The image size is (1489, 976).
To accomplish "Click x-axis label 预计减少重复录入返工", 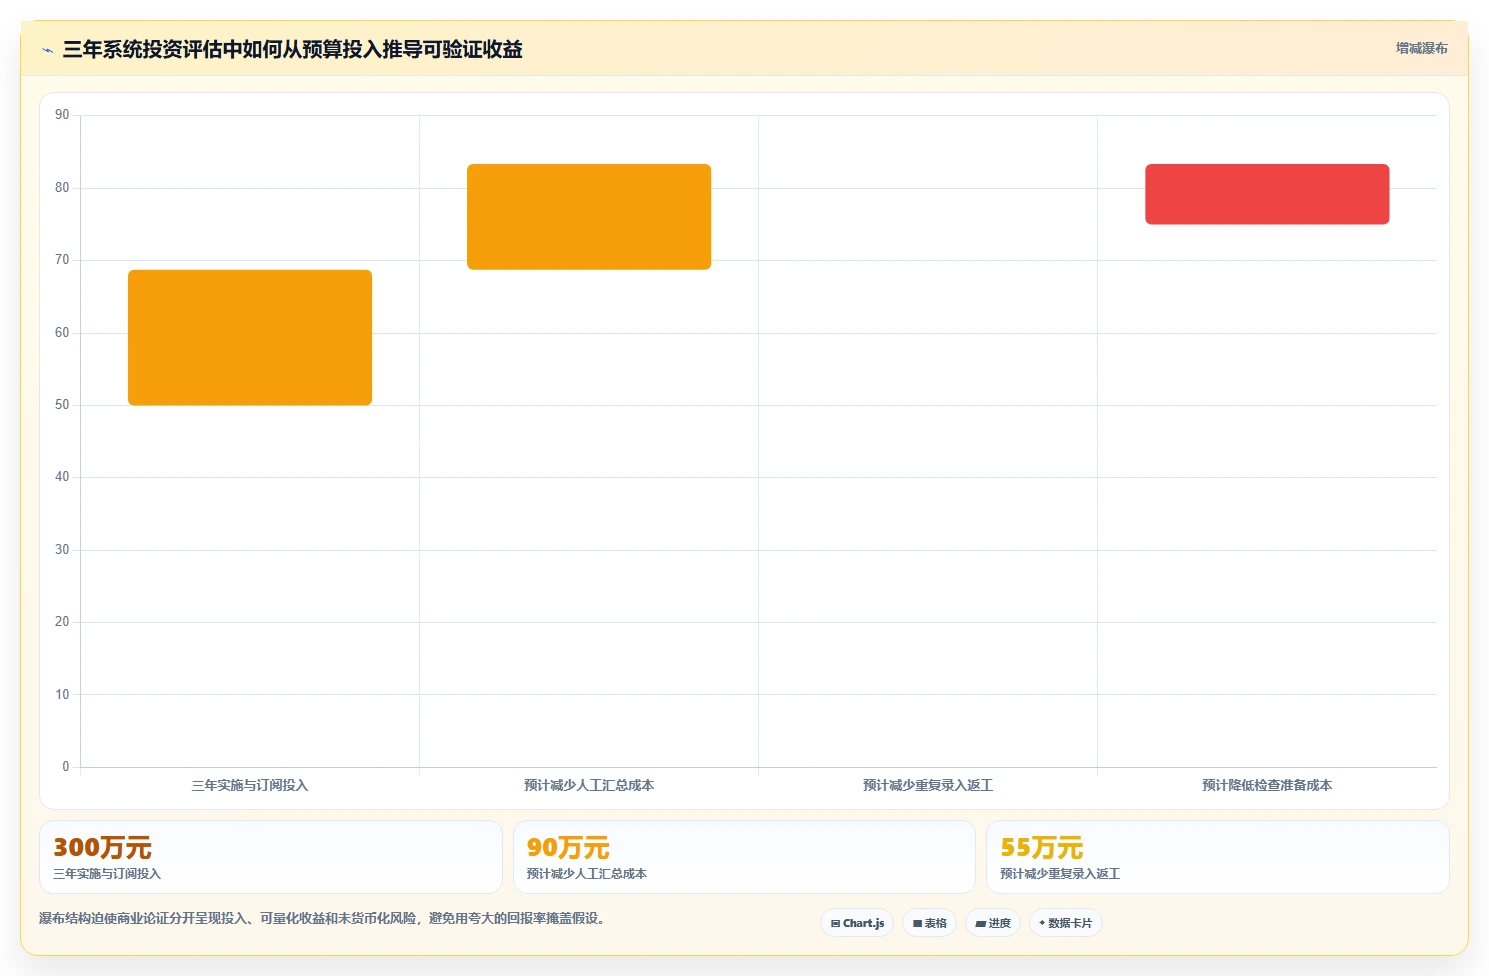I will pyautogui.click(x=928, y=785).
